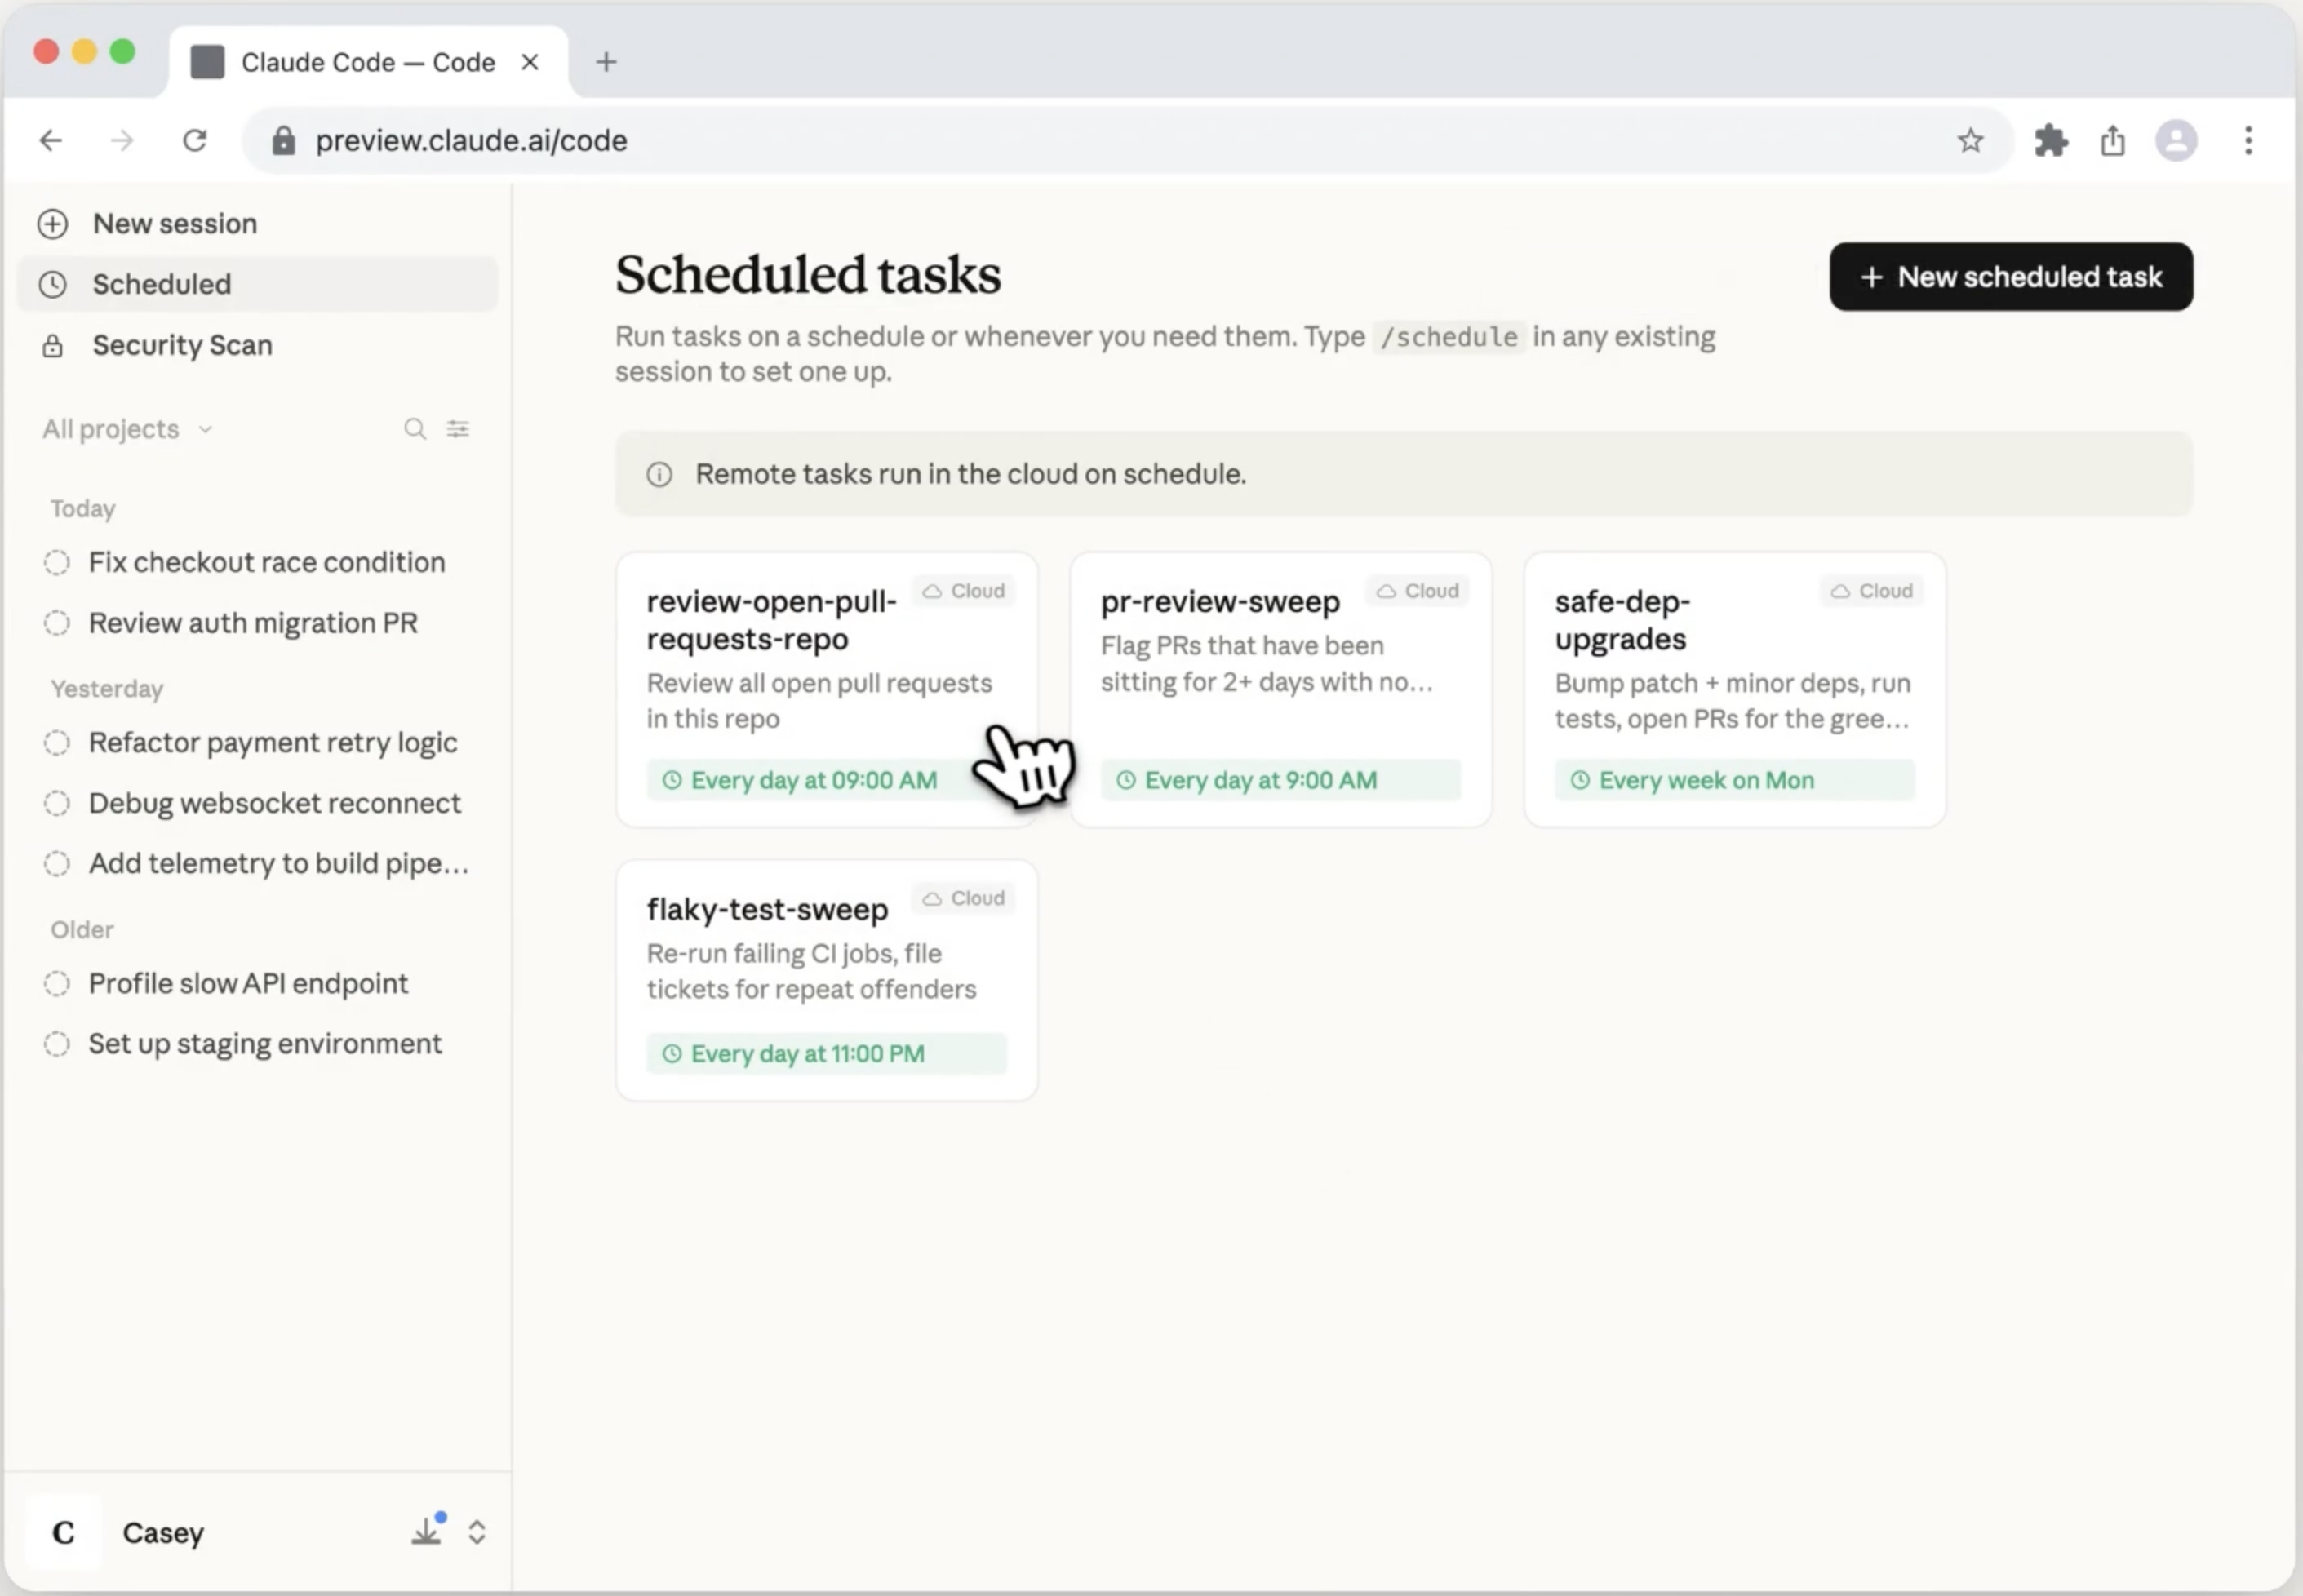Switch to the Claude Code — Code tab

click(367, 61)
